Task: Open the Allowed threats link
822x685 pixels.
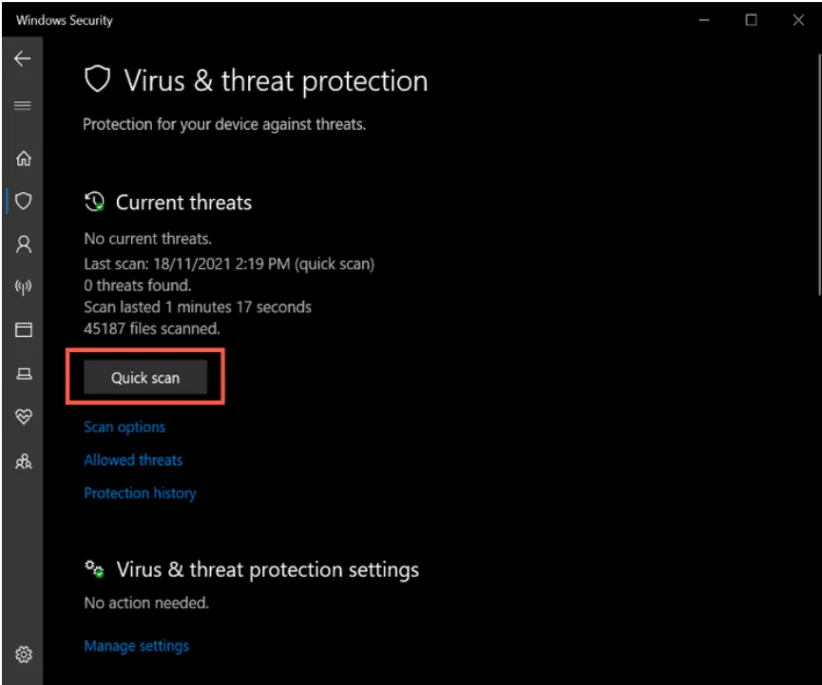Action: click(x=133, y=460)
